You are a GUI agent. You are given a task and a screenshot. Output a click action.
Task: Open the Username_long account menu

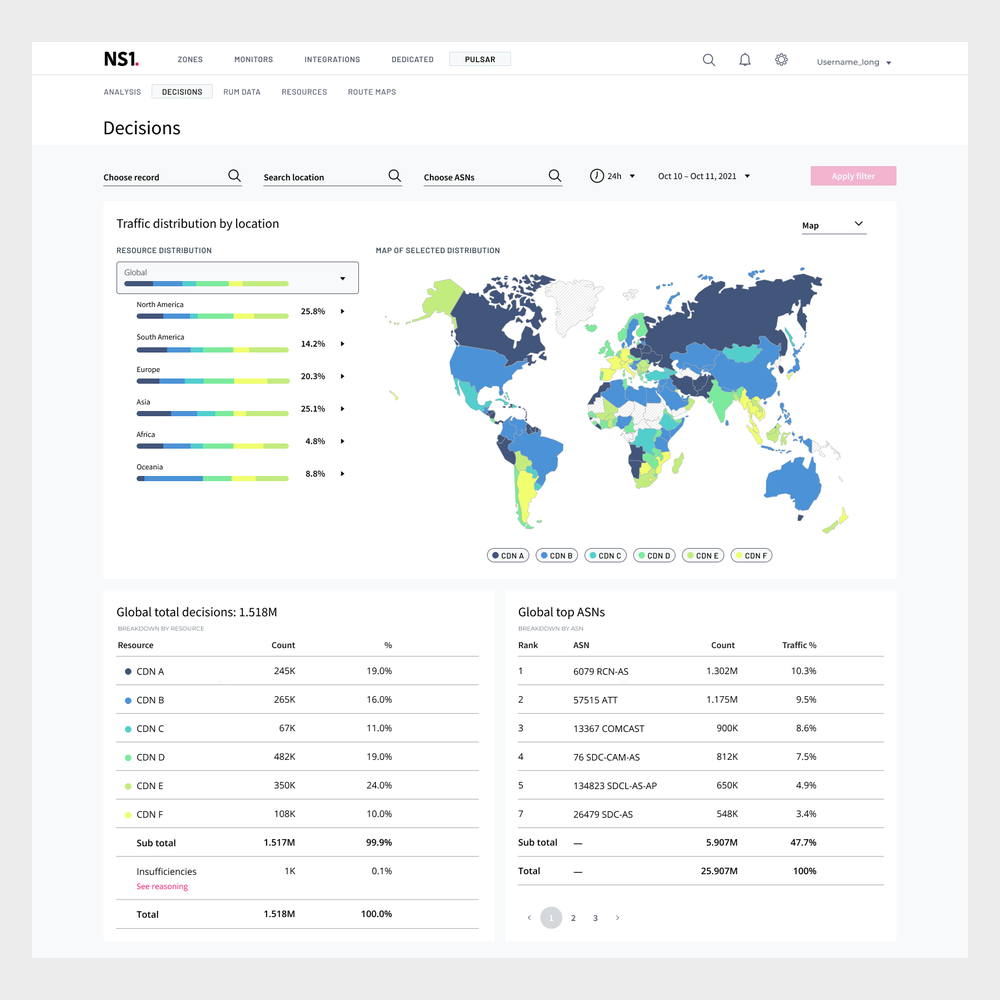[x=854, y=62]
